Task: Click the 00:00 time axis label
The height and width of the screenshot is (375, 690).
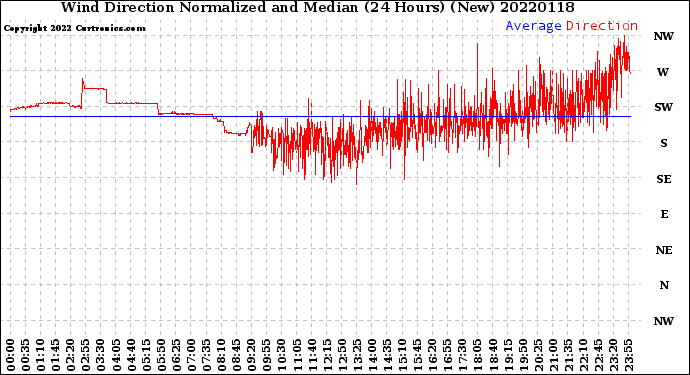Action: [11, 355]
